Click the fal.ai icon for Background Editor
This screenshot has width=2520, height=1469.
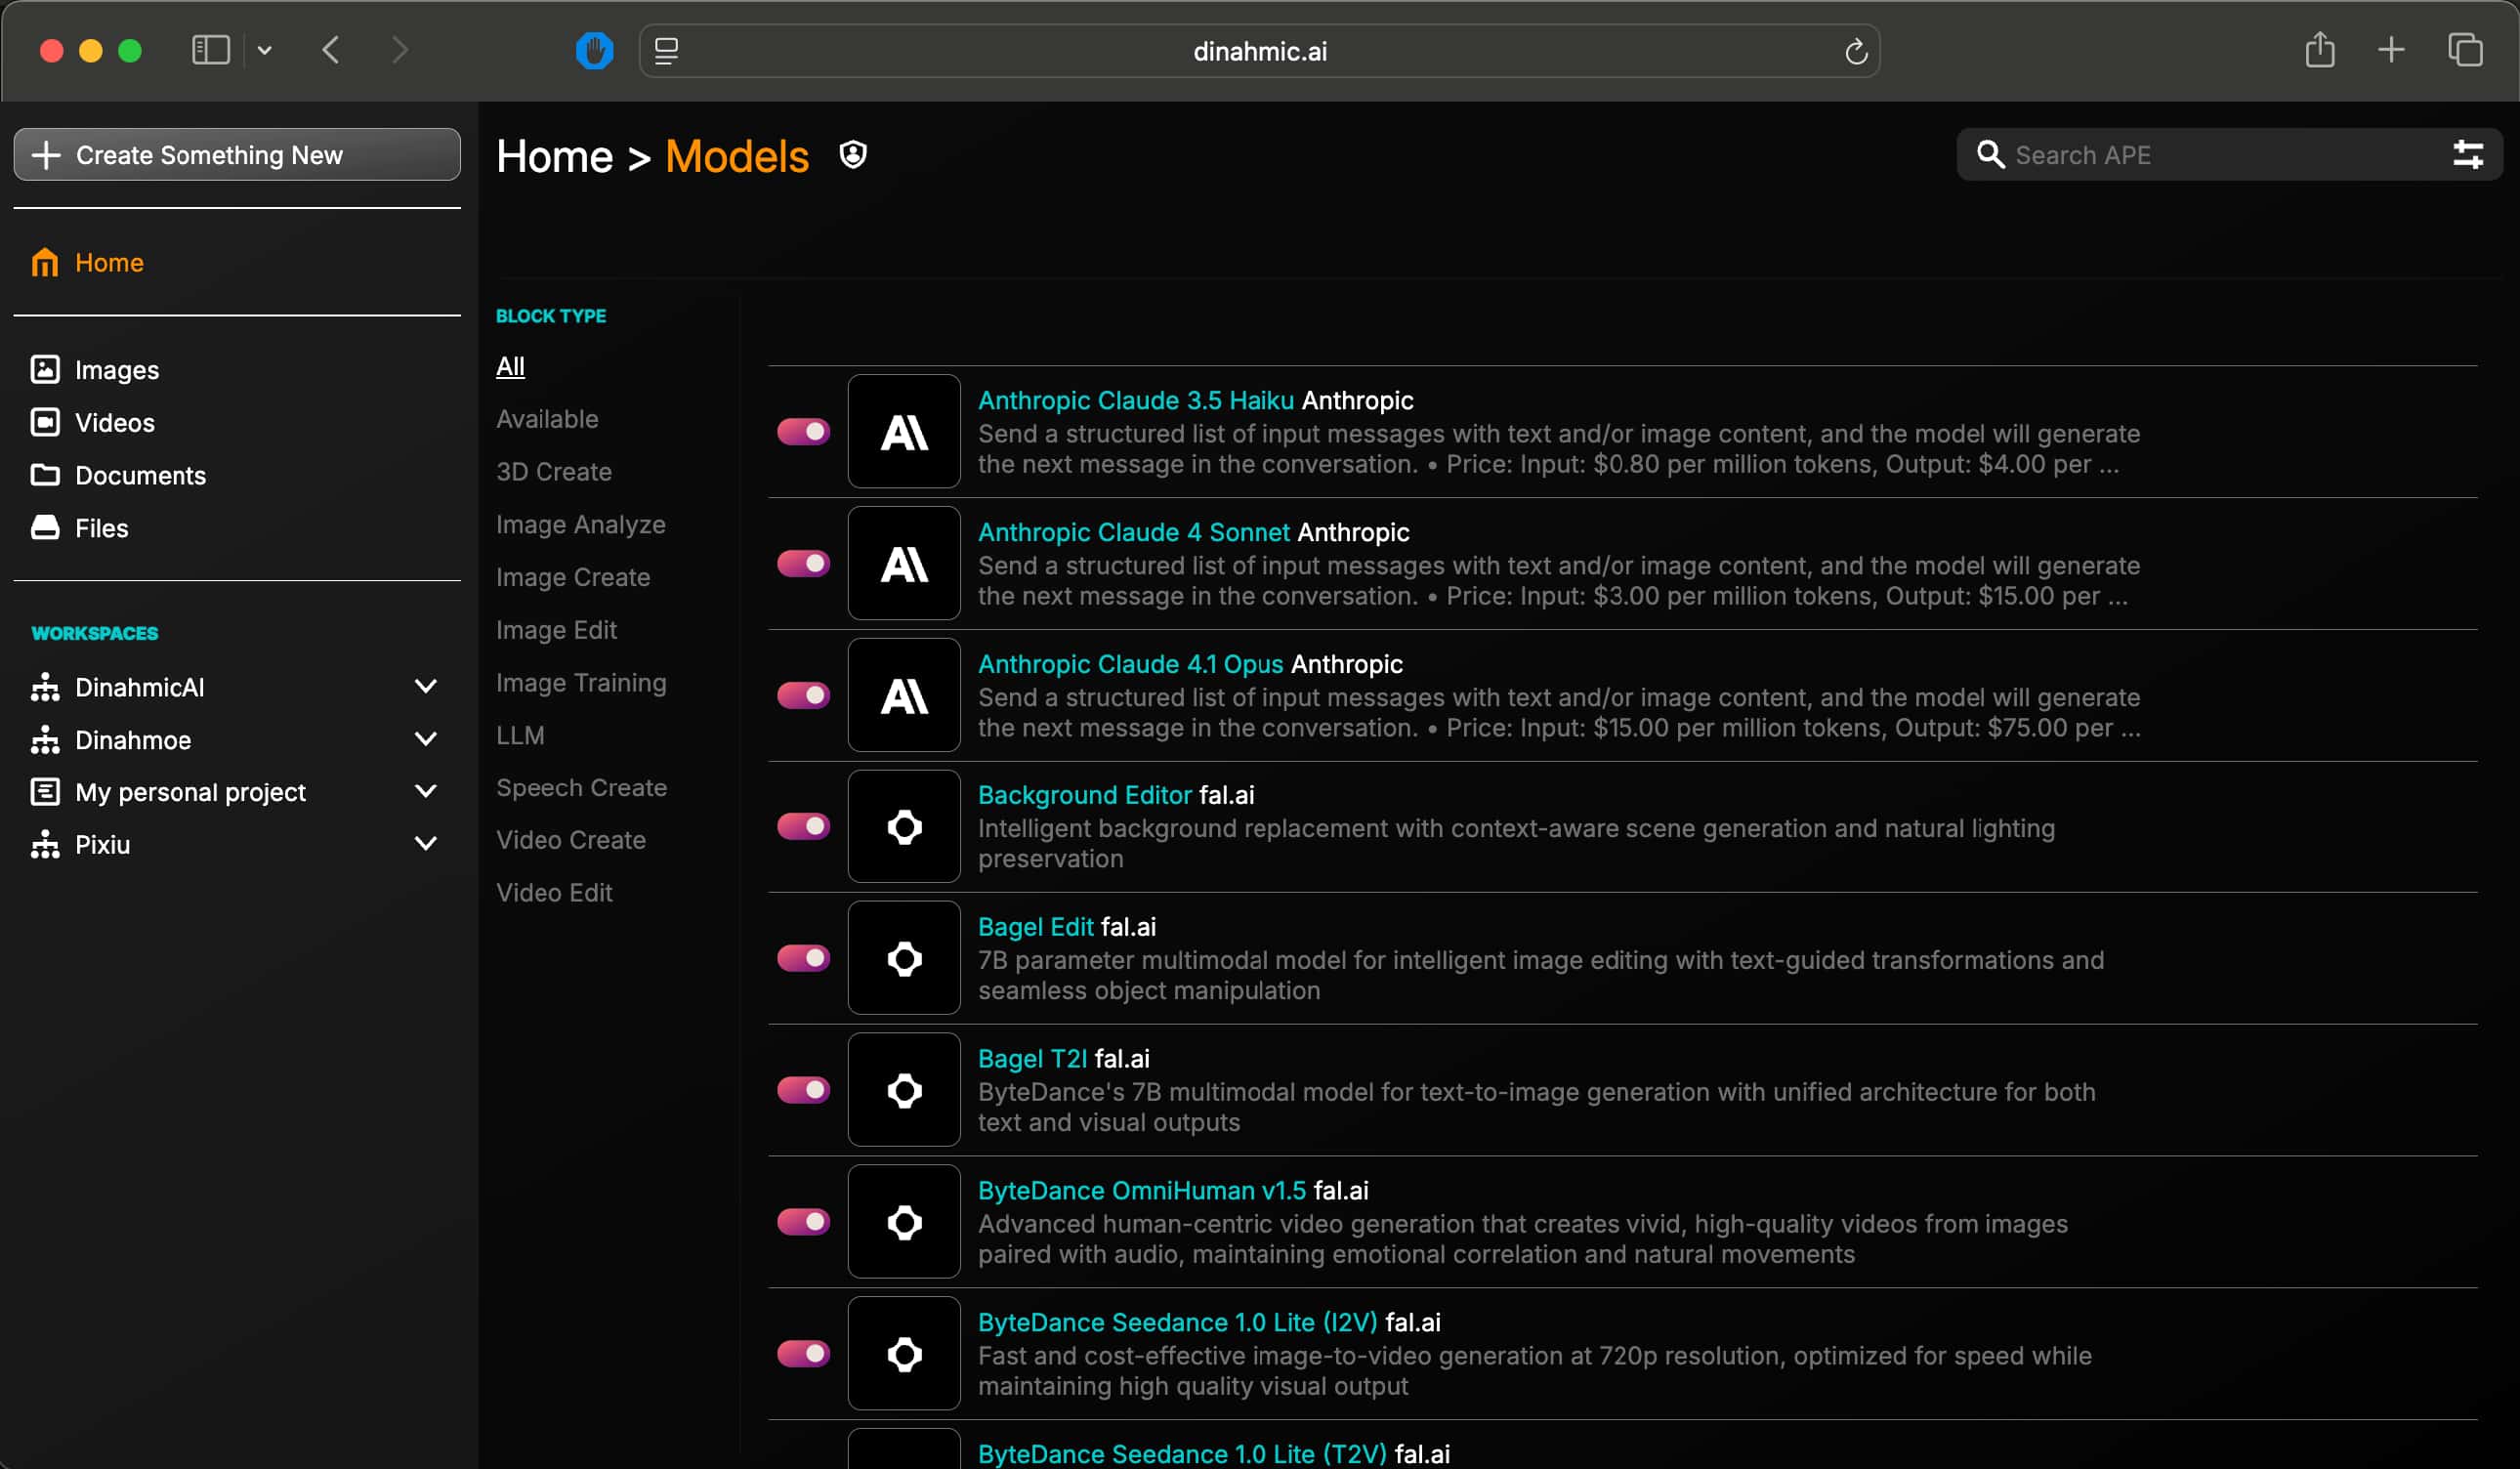click(x=903, y=827)
